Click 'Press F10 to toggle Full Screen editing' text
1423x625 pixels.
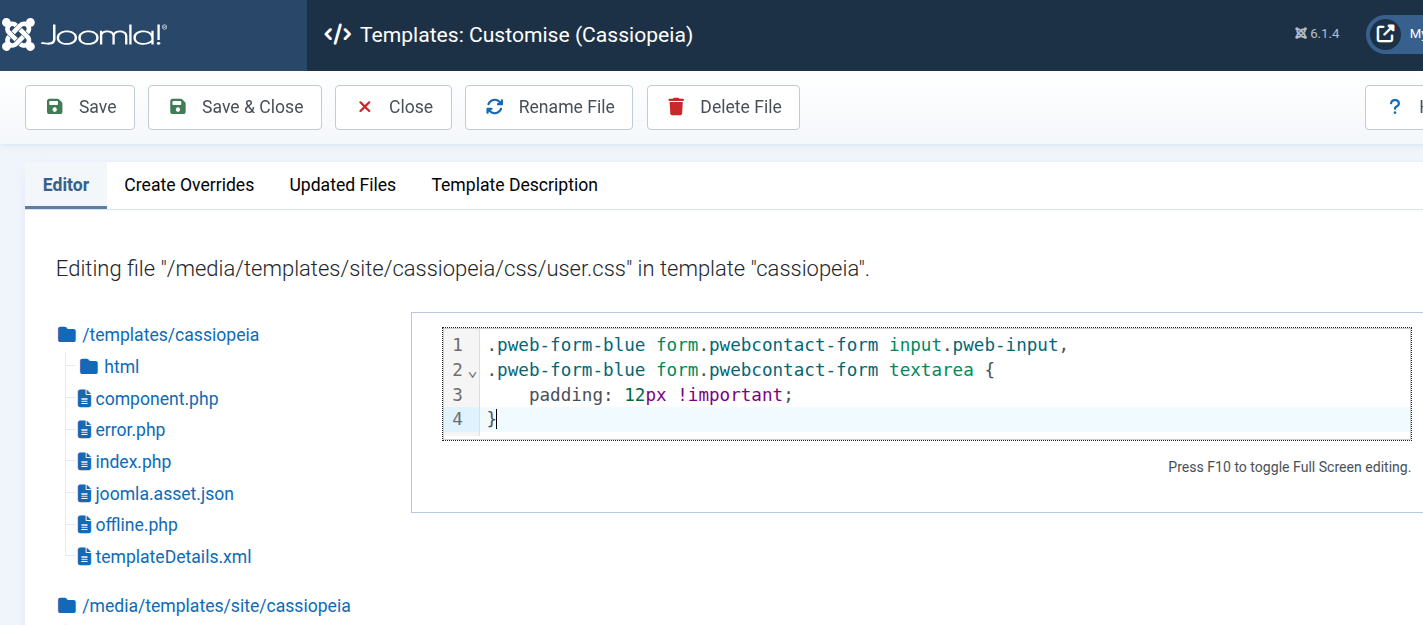pyautogui.click(x=1289, y=467)
